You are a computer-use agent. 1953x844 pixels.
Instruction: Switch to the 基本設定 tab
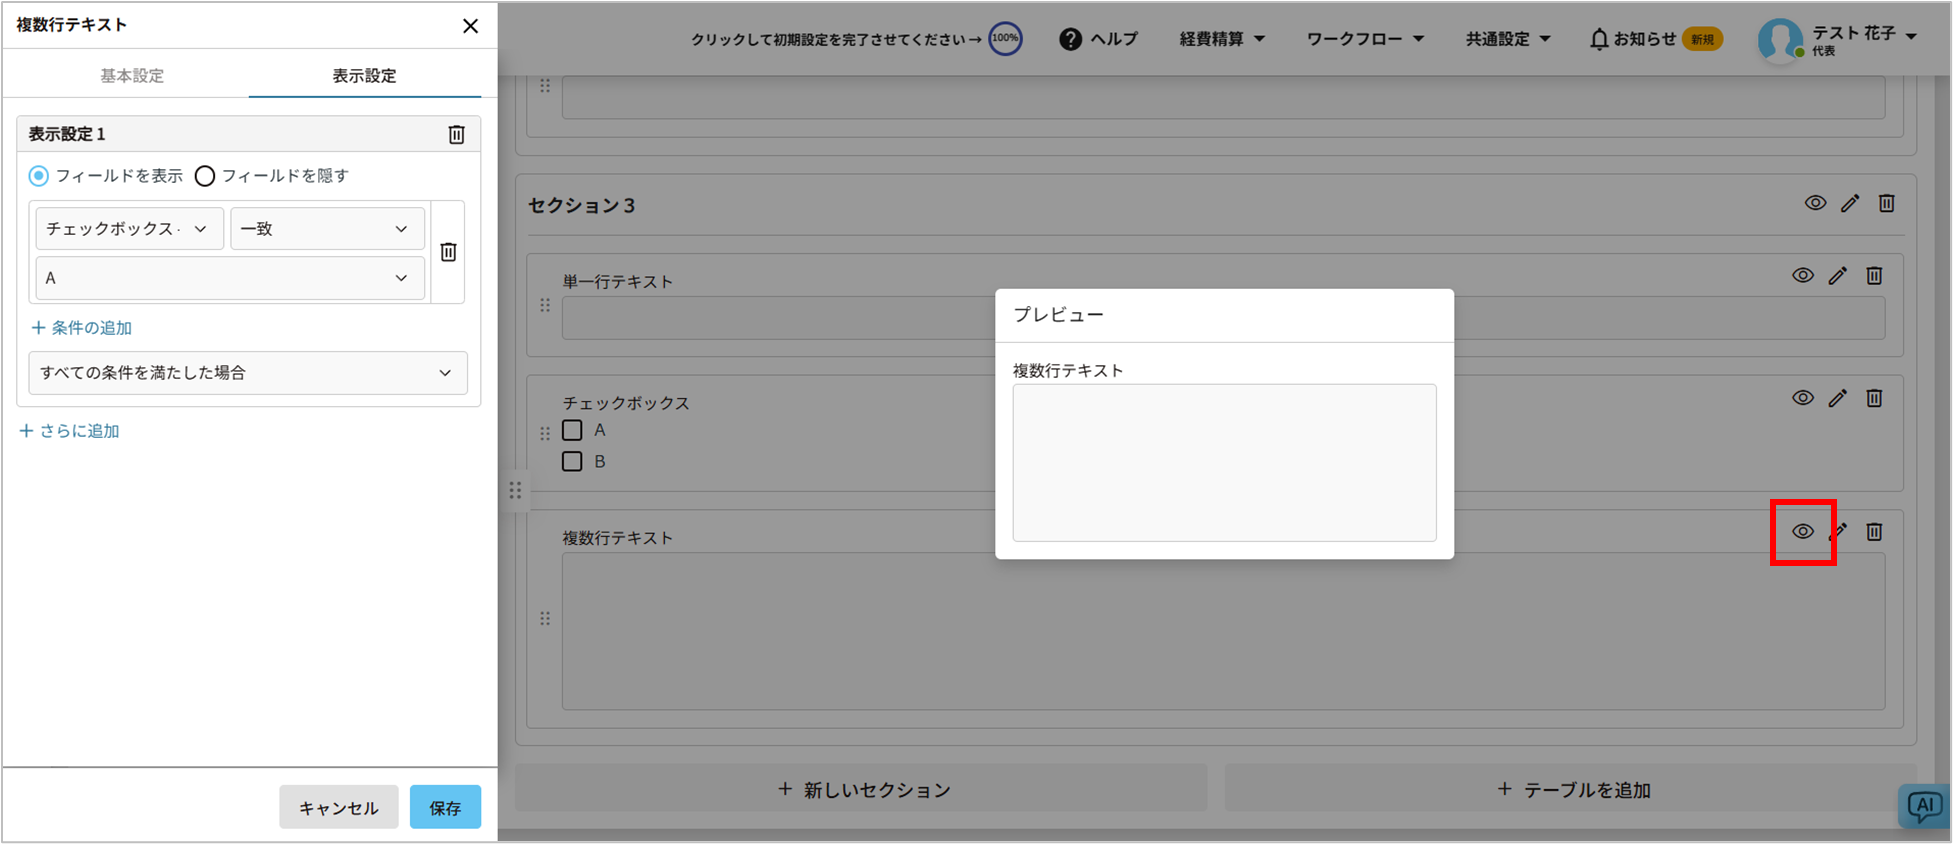132,76
